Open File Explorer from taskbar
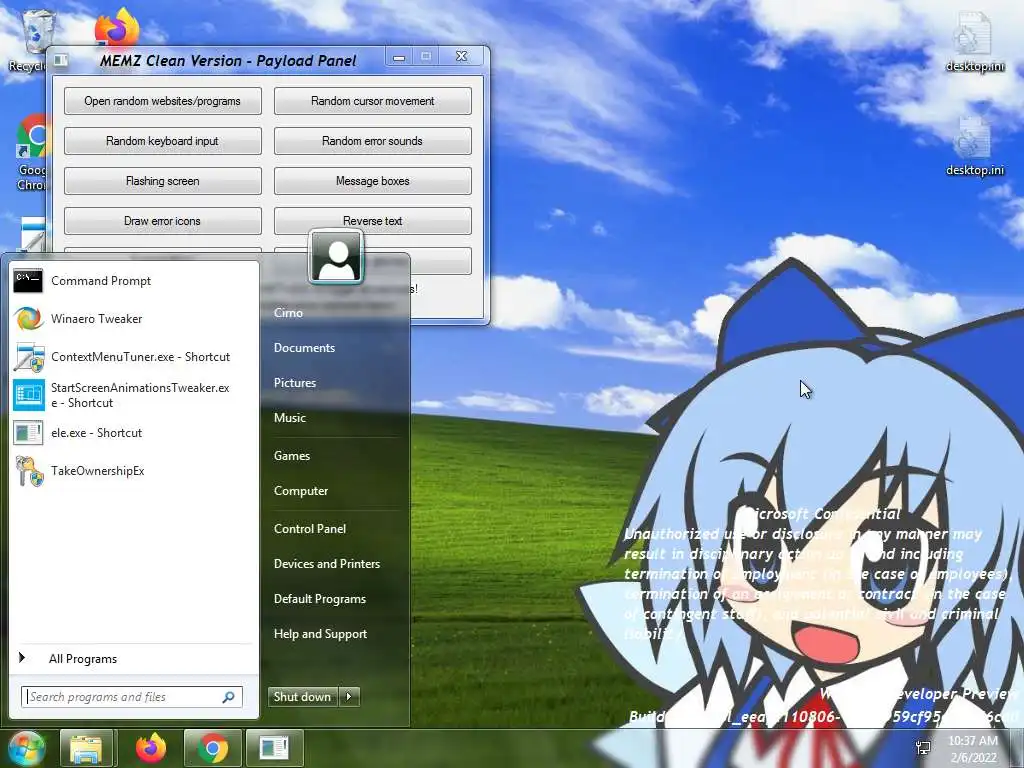The height and width of the screenshot is (768, 1024). pos(86,748)
